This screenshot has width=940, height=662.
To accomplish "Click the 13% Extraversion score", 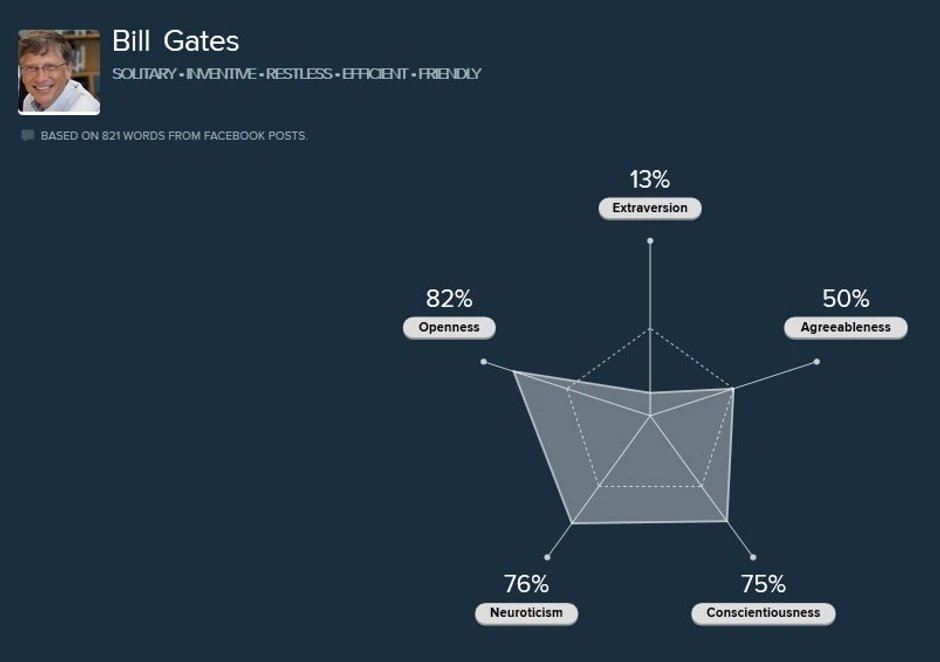I will pos(650,179).
